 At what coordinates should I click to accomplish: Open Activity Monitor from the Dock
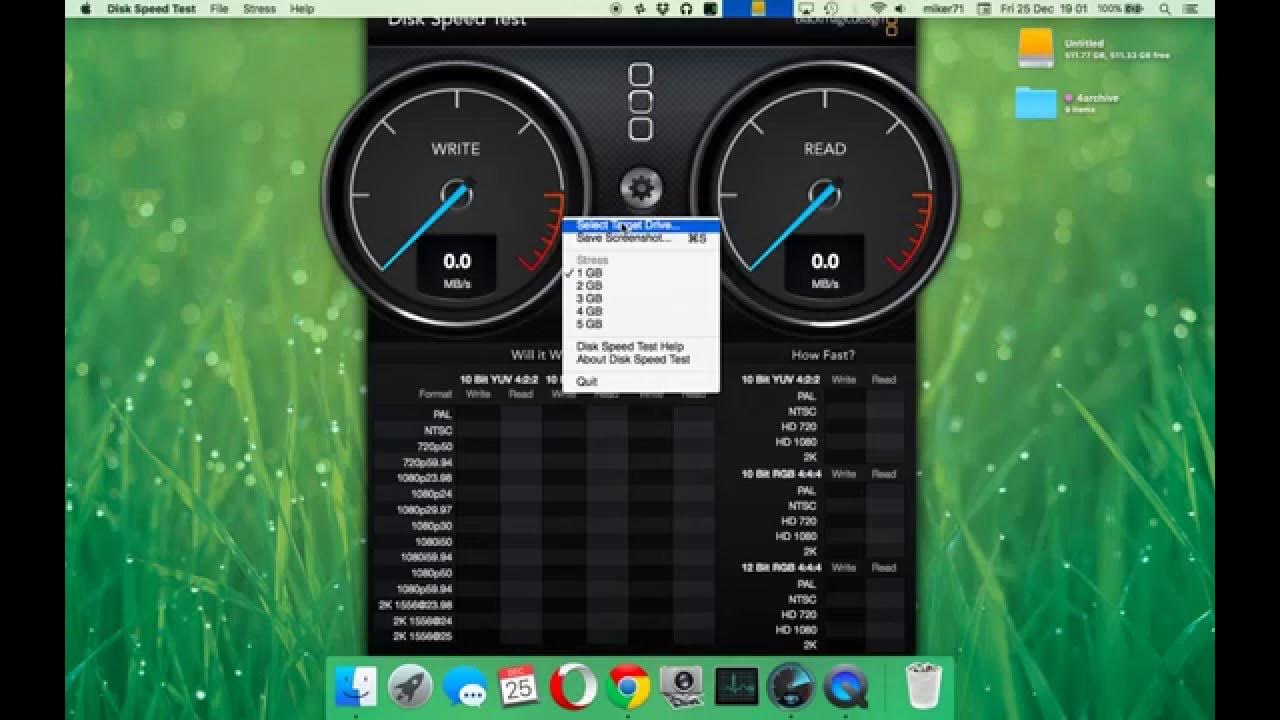[737, 687]
